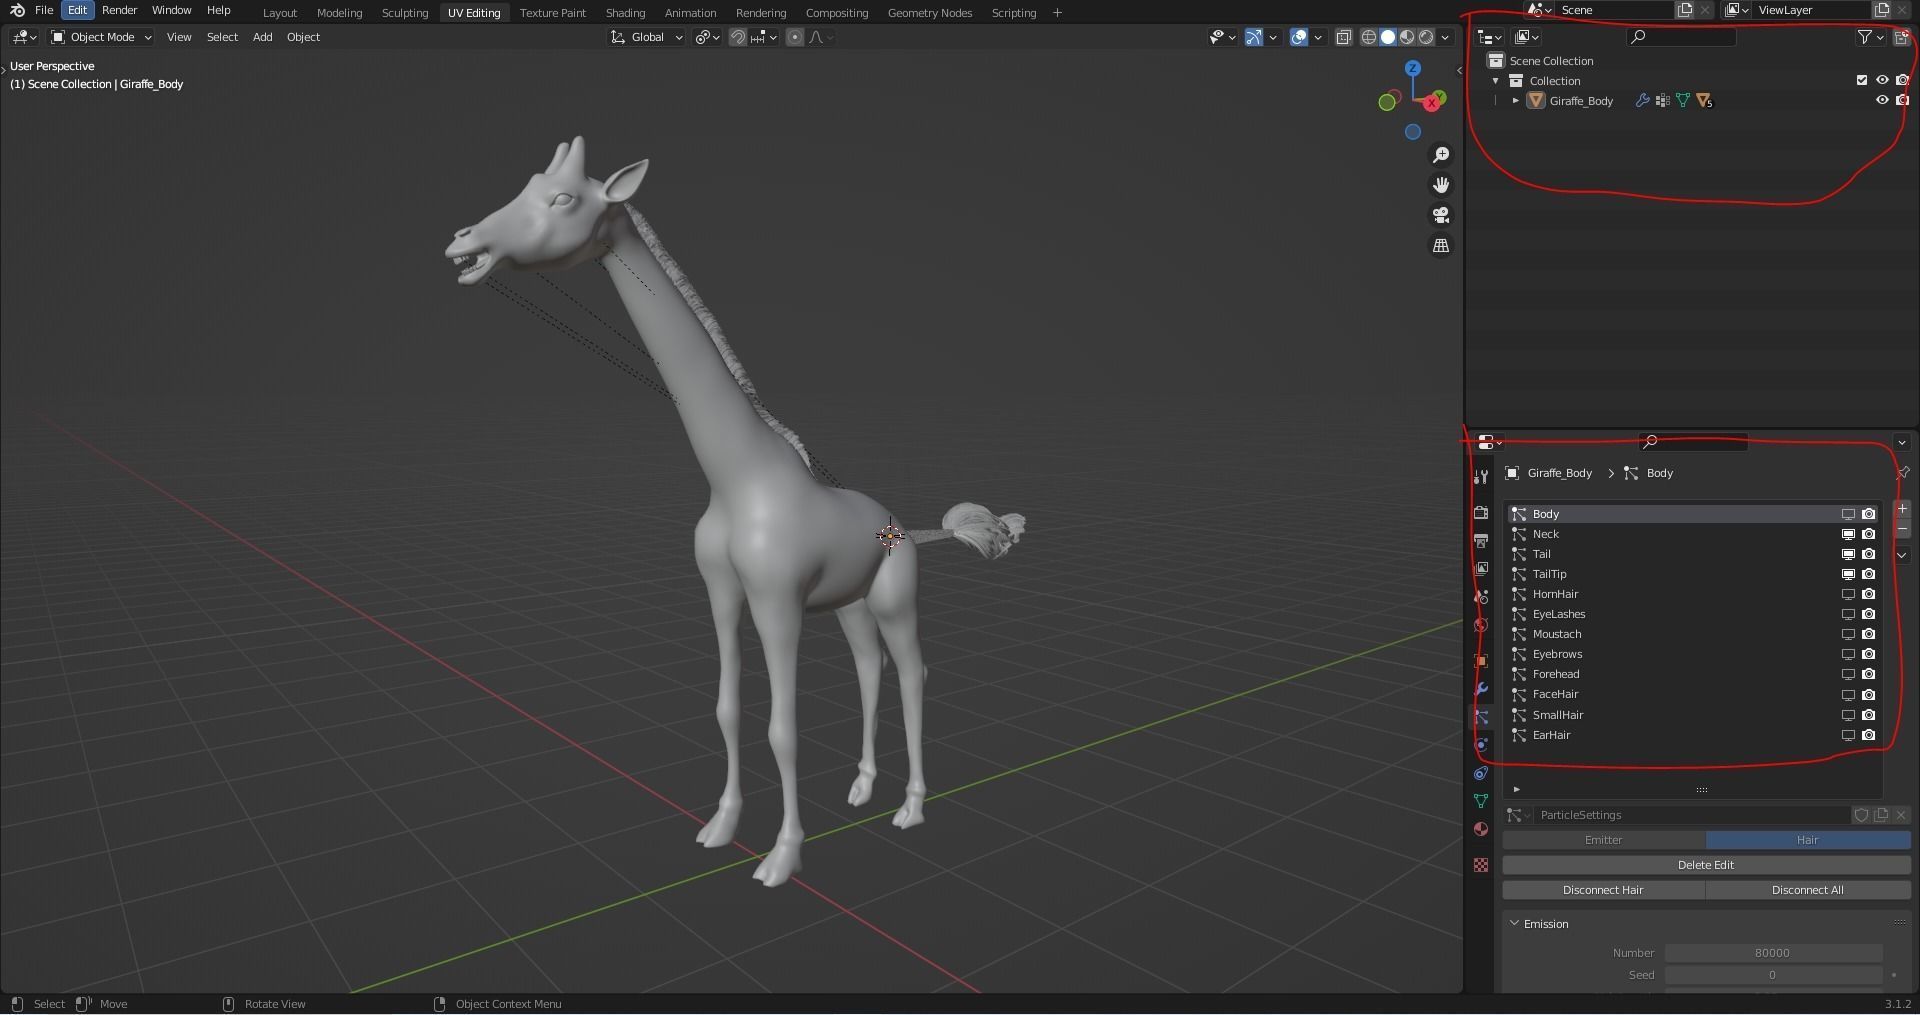This screenshot has height=1015, width=1920.
Task: Open the Physics properties tab
Action: point(1481,745)
